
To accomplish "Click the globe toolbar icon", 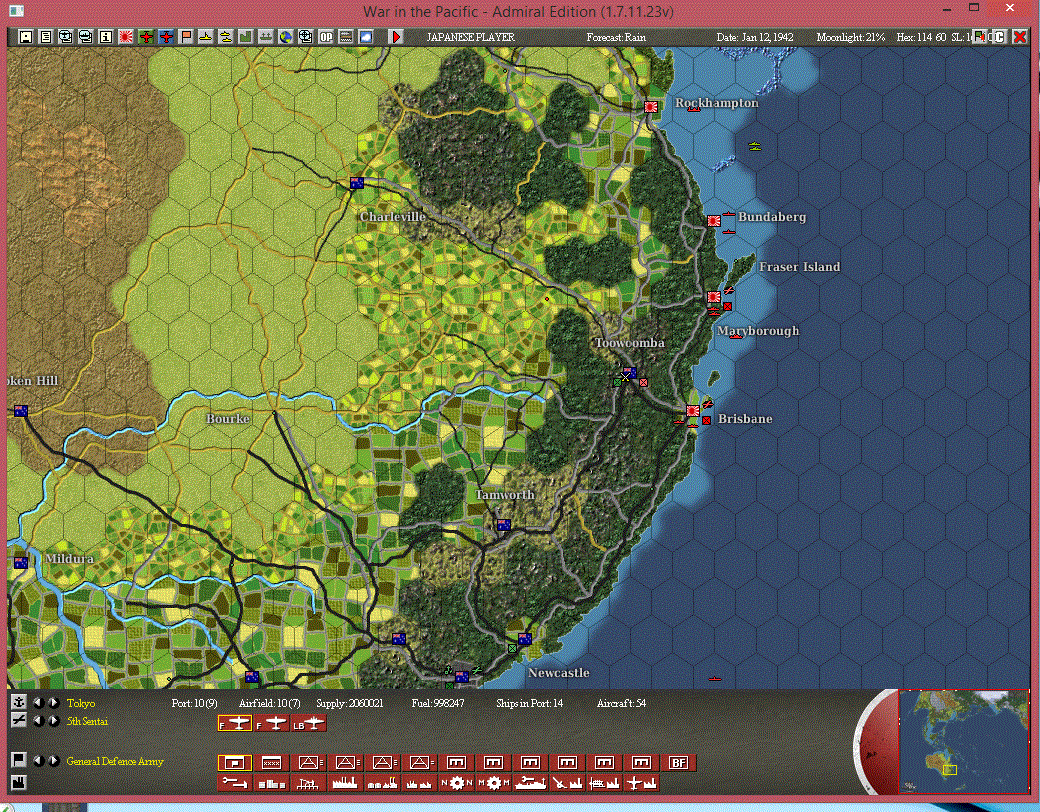I will (286, 37).
